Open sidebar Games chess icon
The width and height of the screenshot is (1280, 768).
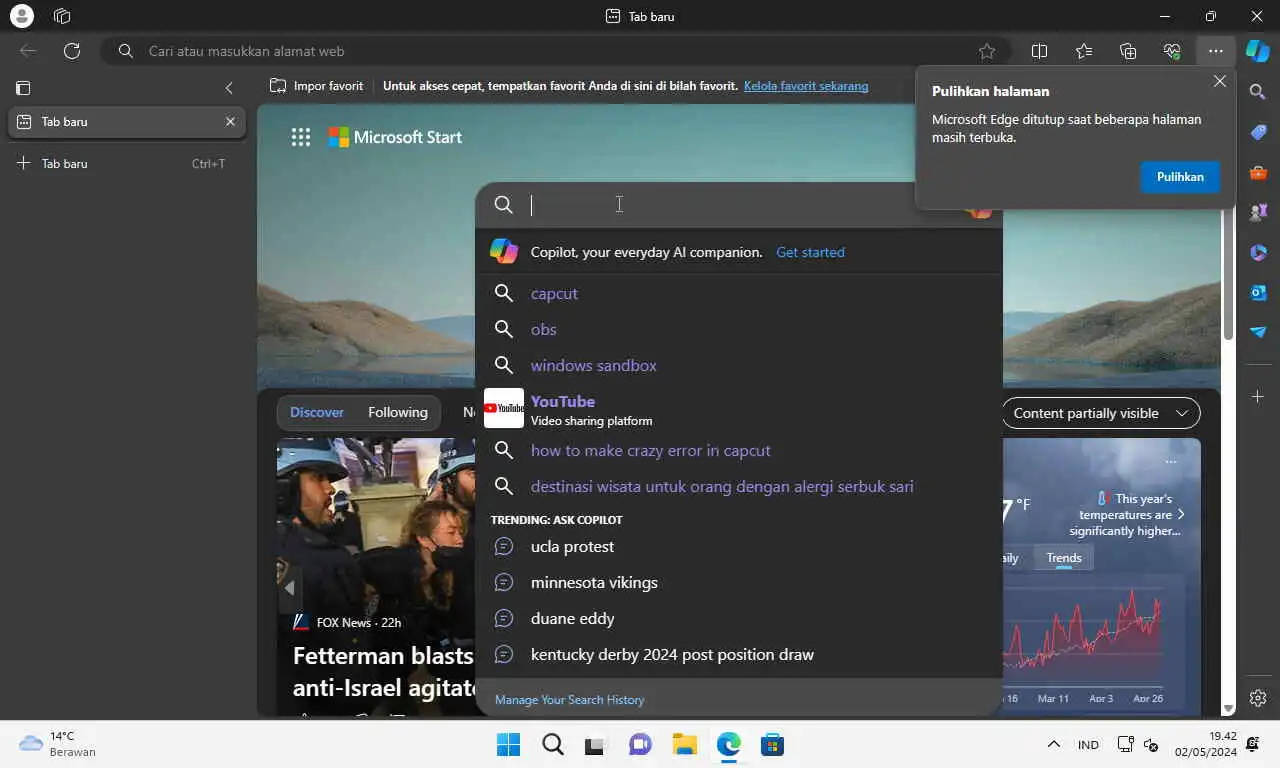(1258, 212)
